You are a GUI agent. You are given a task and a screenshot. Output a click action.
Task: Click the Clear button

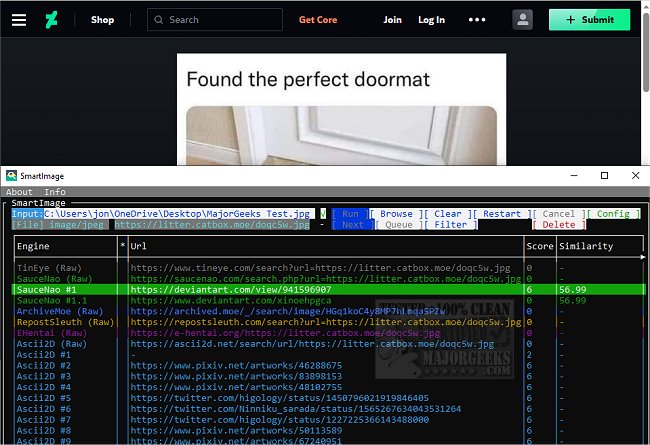[x=448, y=214]
